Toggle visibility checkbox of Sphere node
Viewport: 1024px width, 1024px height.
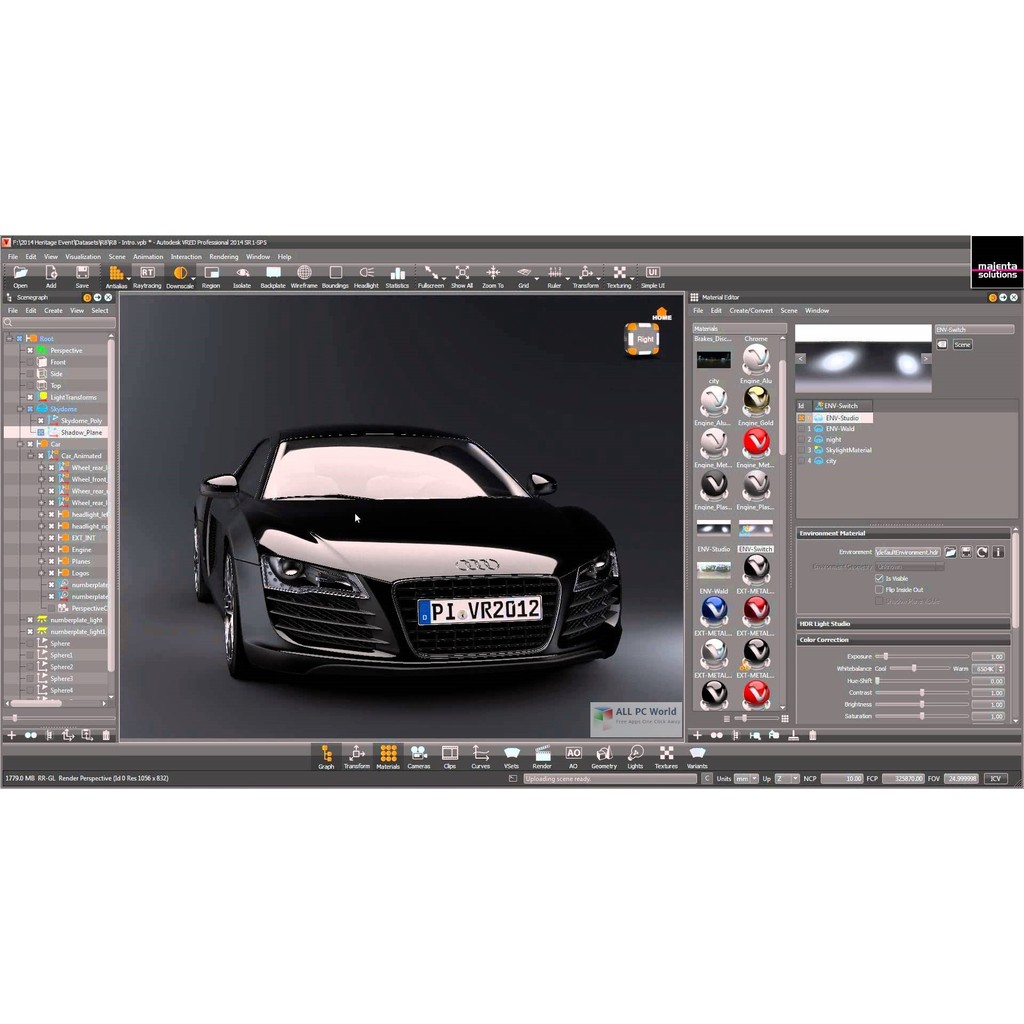click(30, 643)
